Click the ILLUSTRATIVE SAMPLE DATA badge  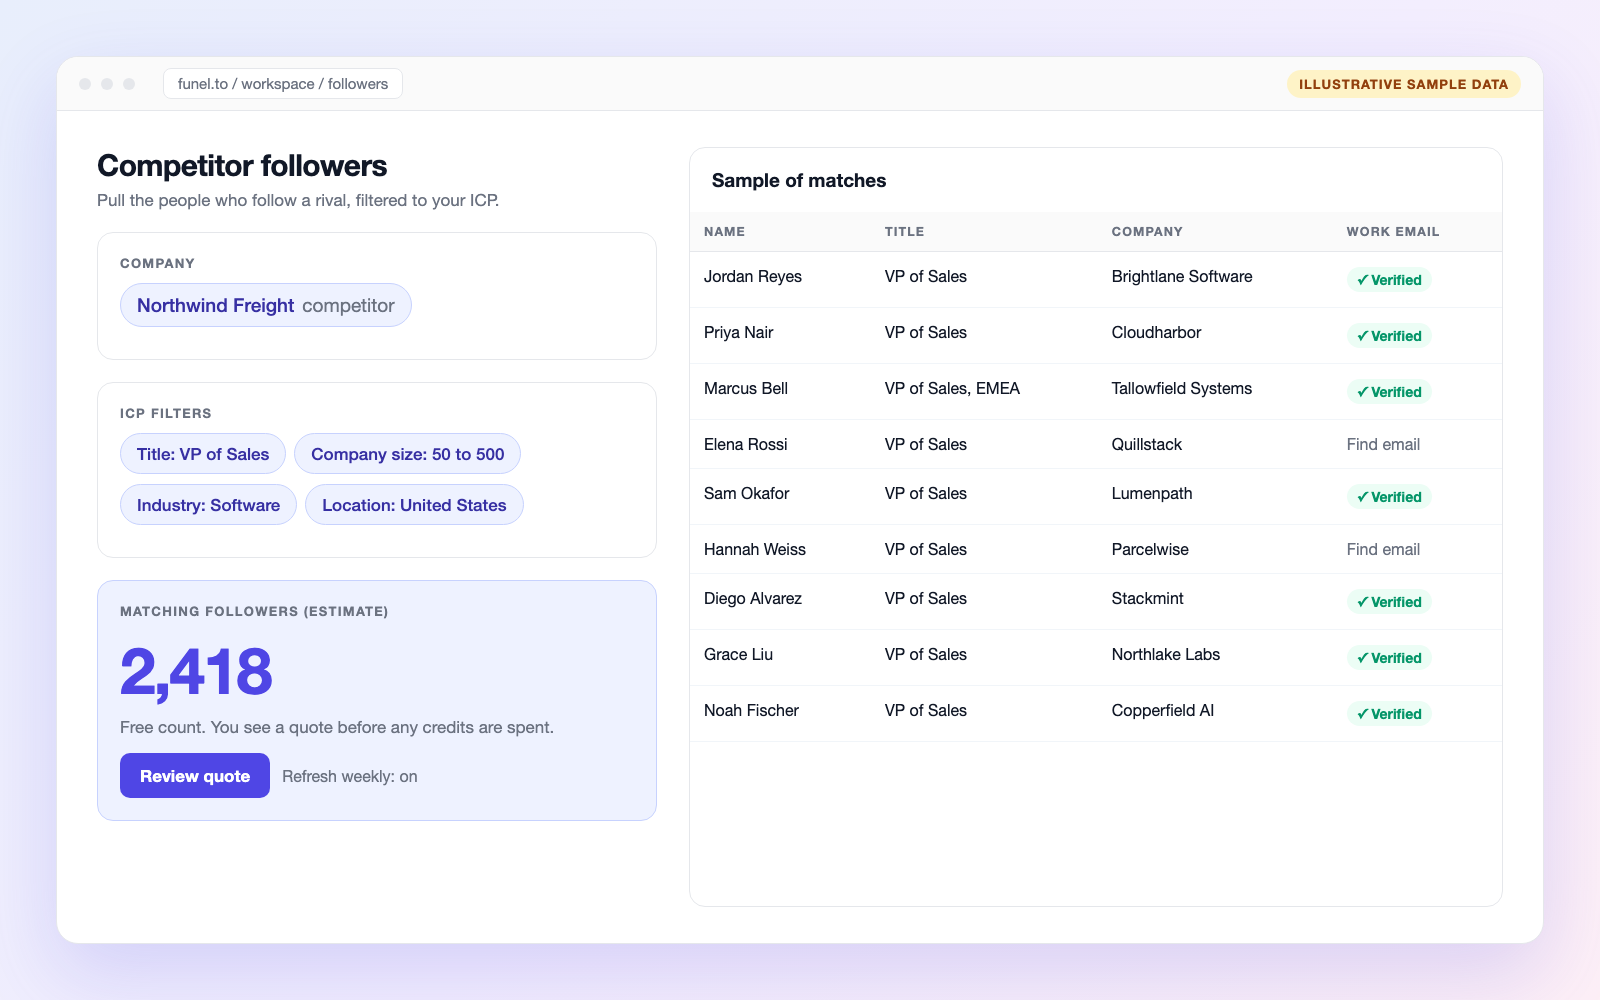tap(1403, 84)
